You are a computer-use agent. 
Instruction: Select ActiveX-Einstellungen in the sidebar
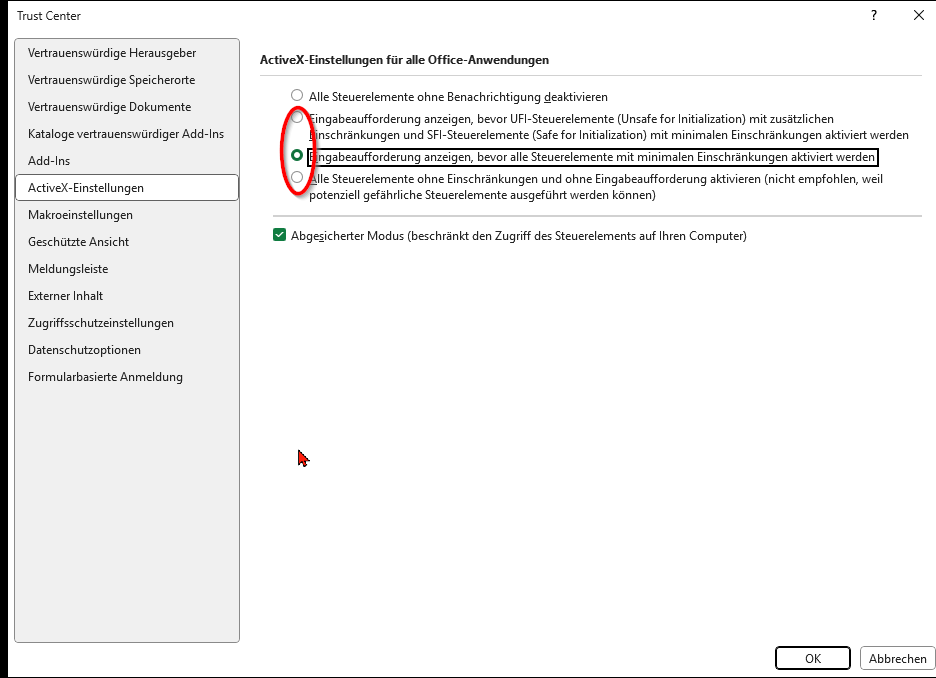tap(86, 188)
